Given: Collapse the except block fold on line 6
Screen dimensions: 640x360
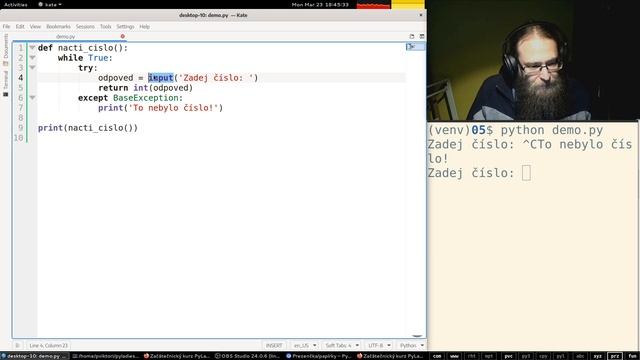Looking at the screenshot, I should coord(32,98).
